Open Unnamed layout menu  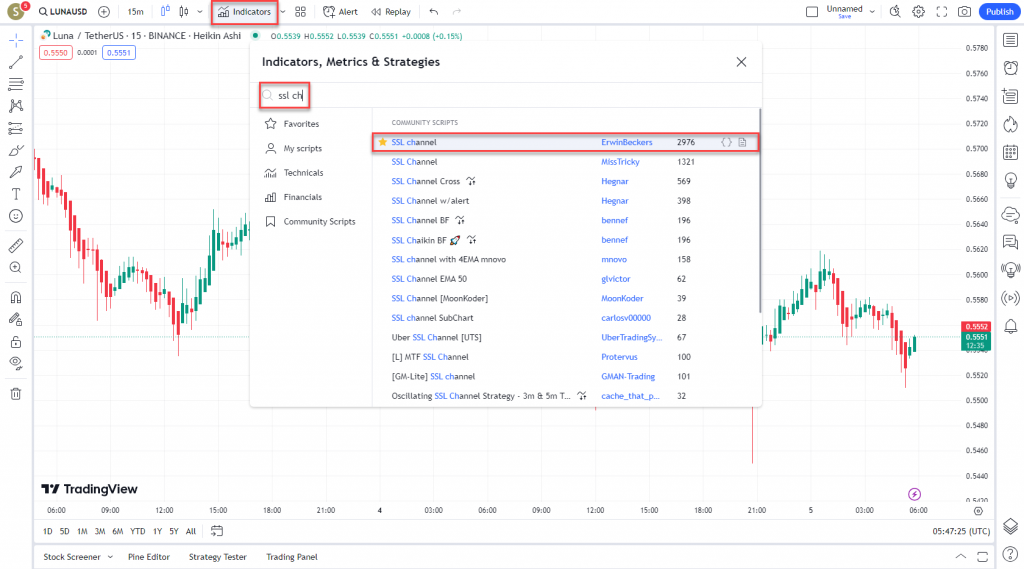point(850,11)
